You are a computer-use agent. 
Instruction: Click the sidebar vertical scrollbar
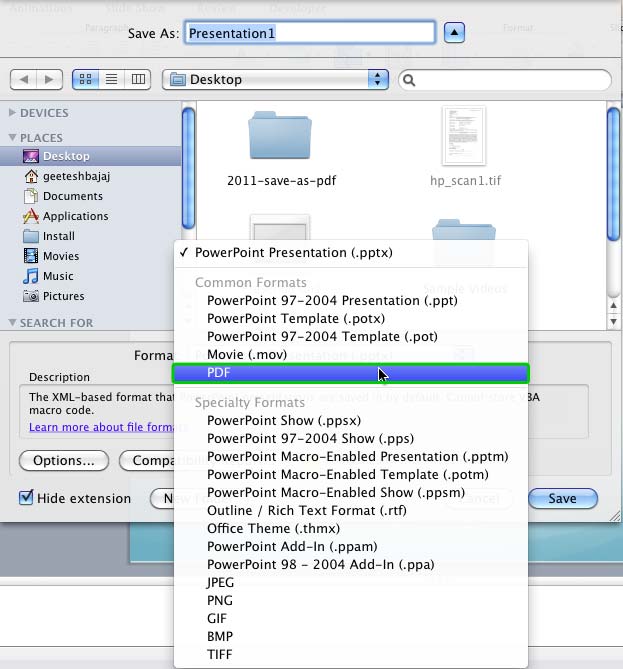[x=188, y=168]
